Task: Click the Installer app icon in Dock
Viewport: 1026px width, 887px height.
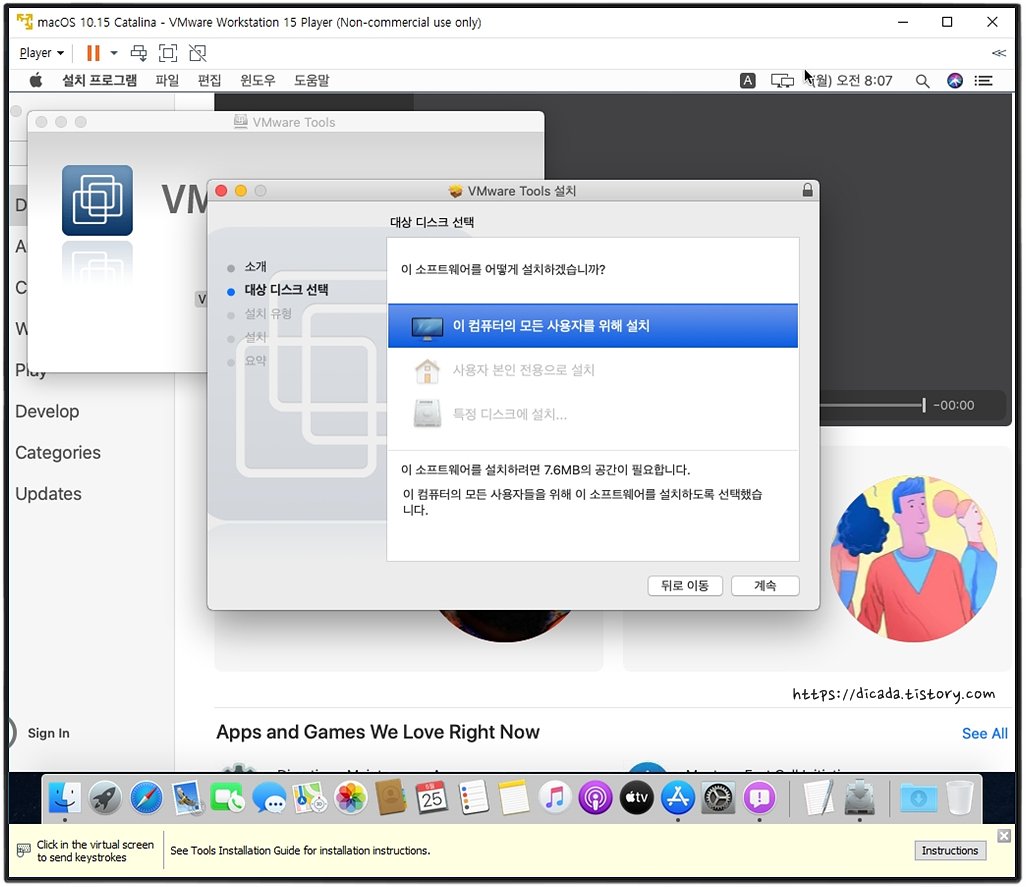Action: [860, 798]
